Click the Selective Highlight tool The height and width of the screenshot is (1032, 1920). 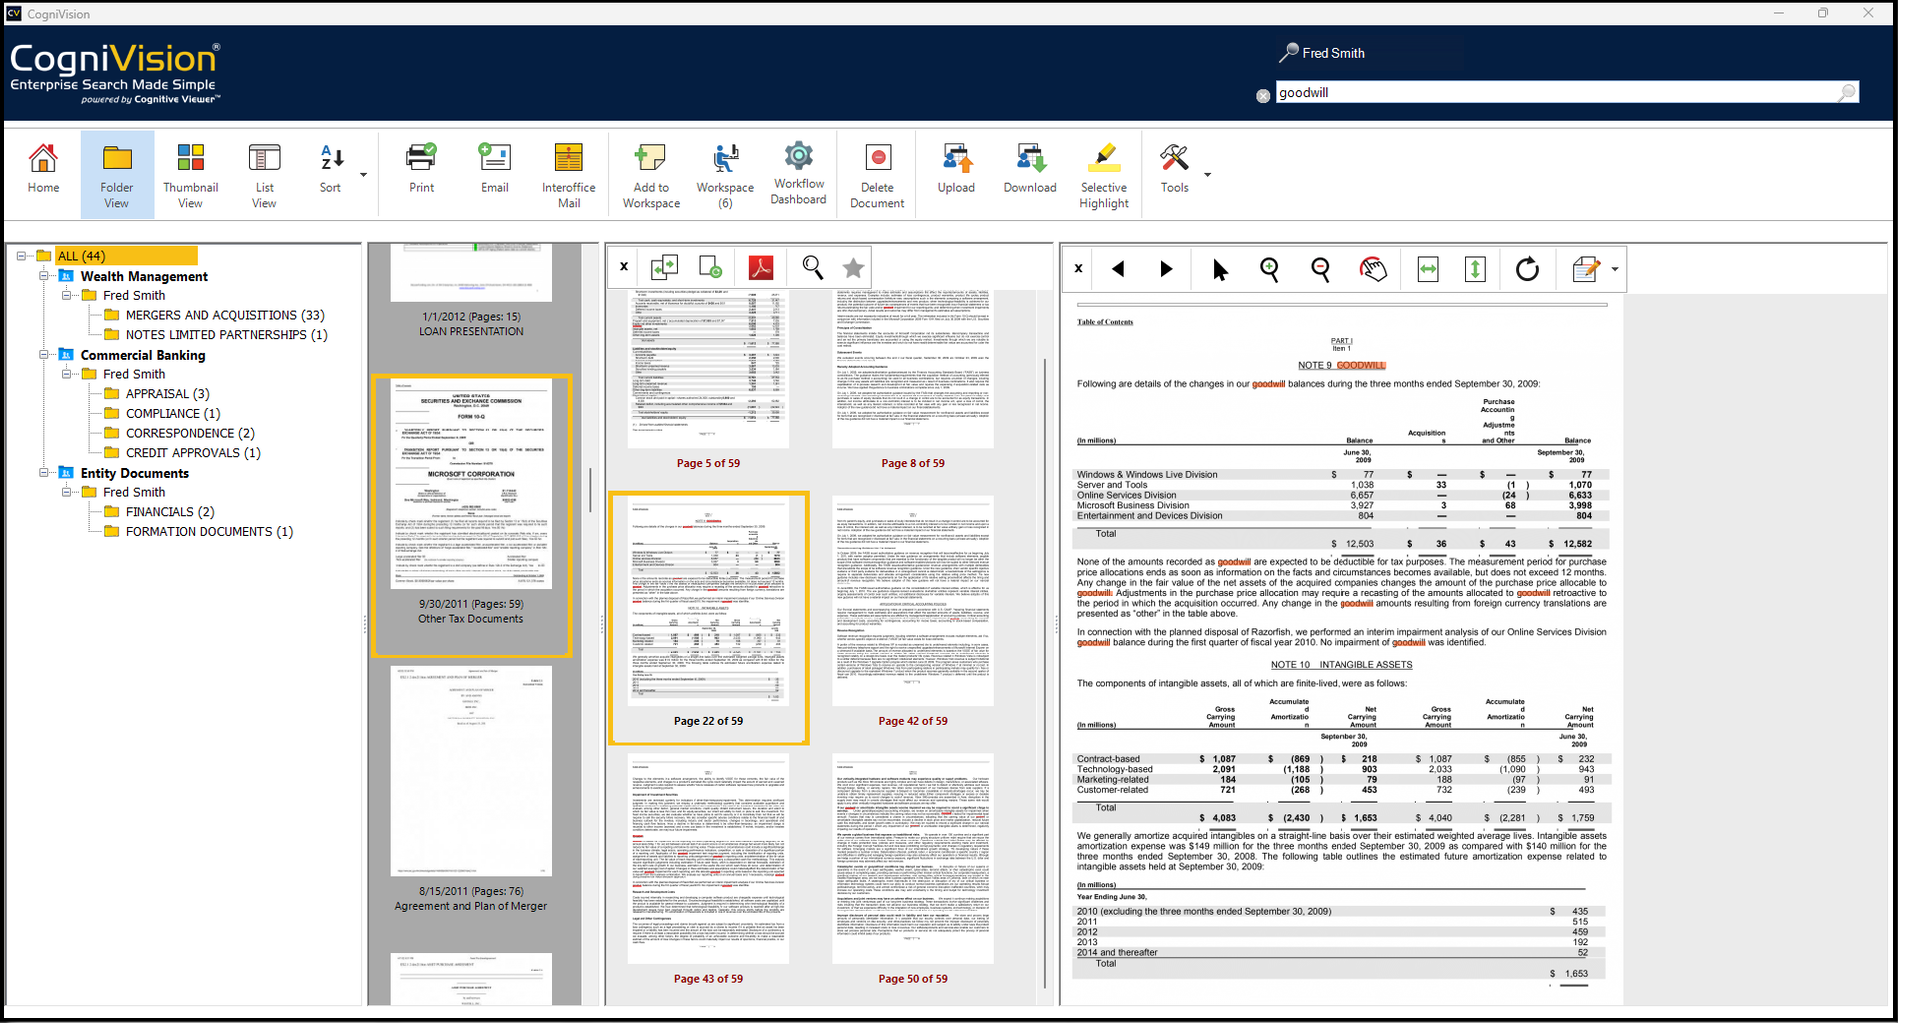[x=1103, y=174]
